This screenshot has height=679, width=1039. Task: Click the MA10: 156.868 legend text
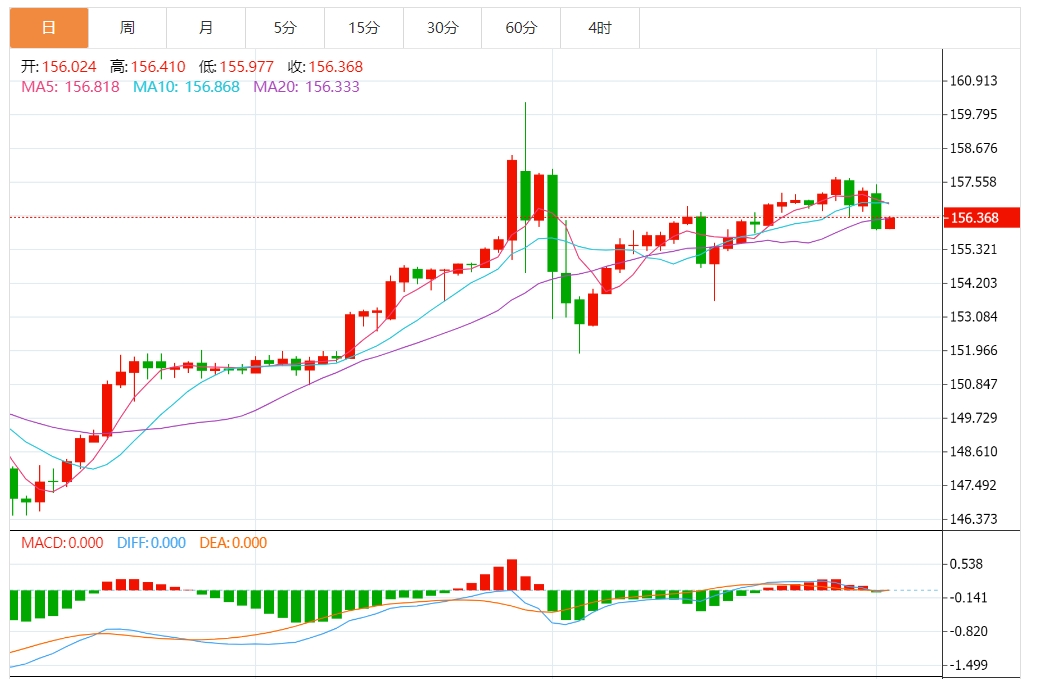(186, 87)
